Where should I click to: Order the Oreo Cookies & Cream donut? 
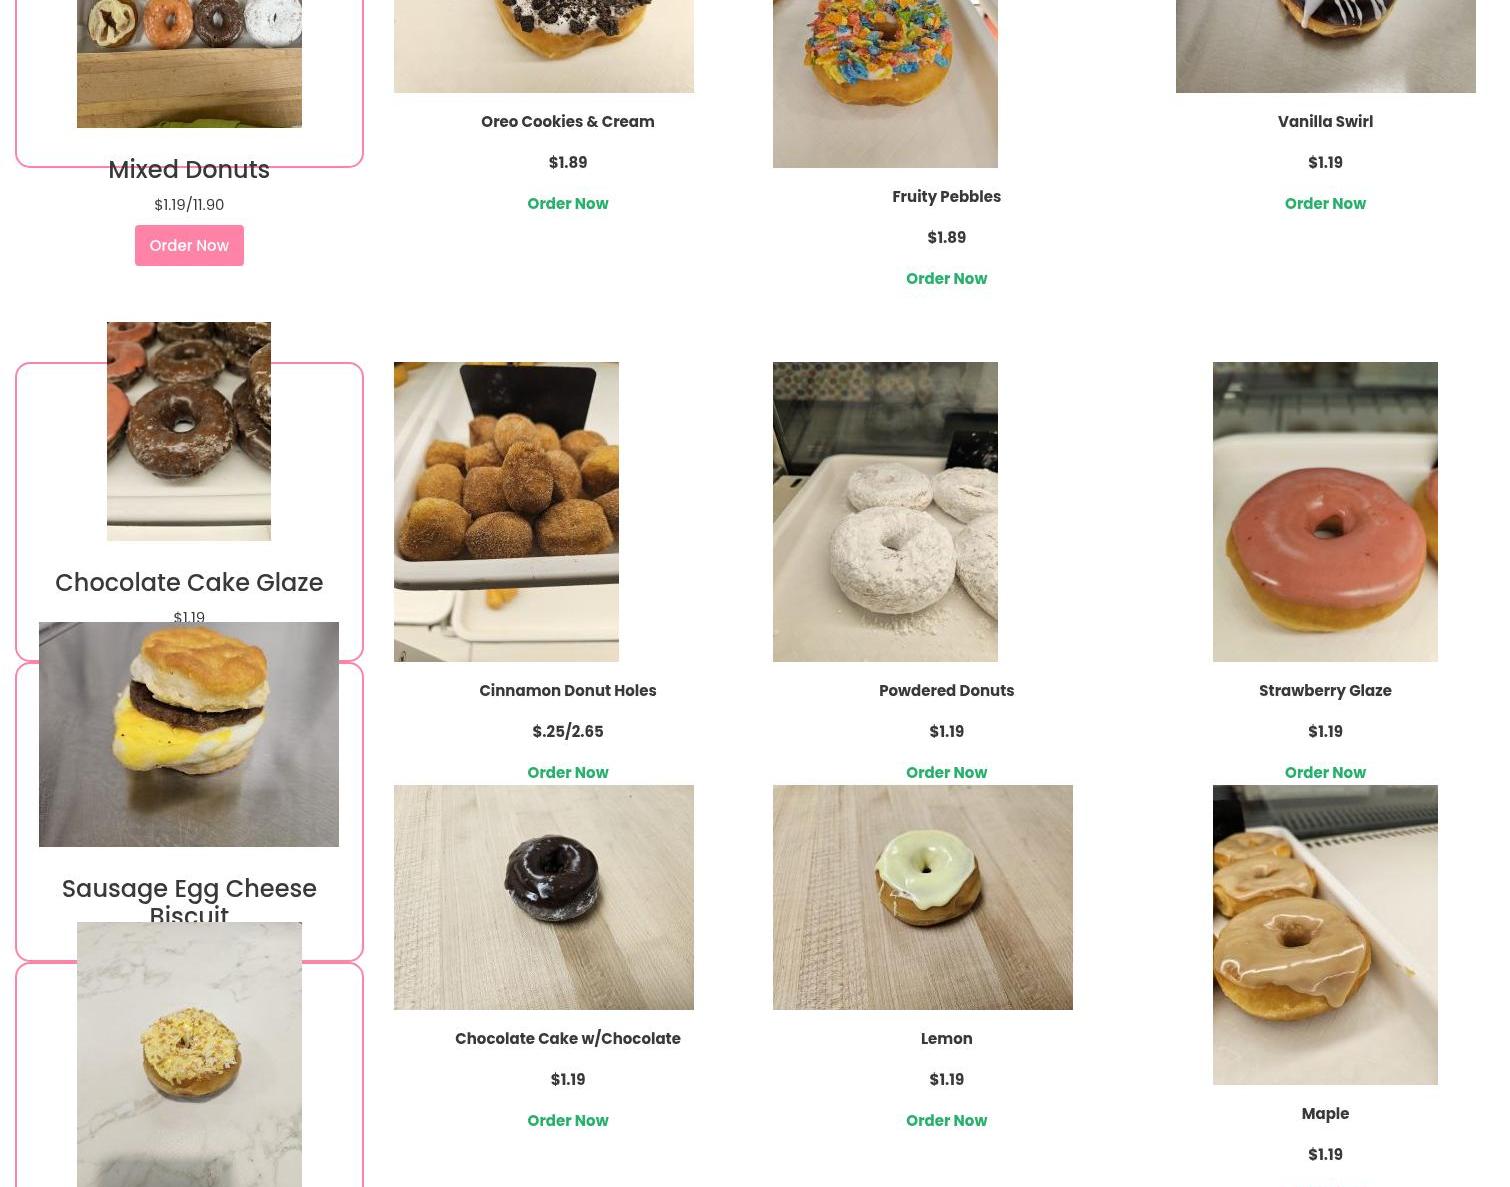tap(567, 203)
